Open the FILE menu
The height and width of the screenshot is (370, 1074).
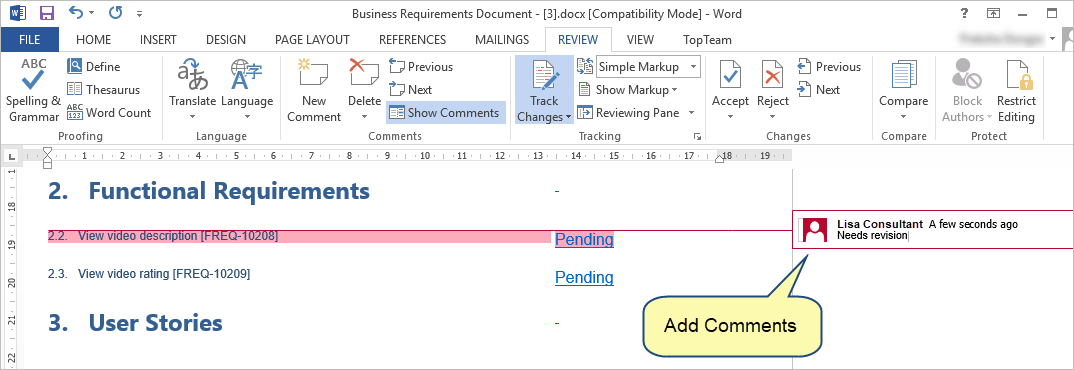click(29, 40)
